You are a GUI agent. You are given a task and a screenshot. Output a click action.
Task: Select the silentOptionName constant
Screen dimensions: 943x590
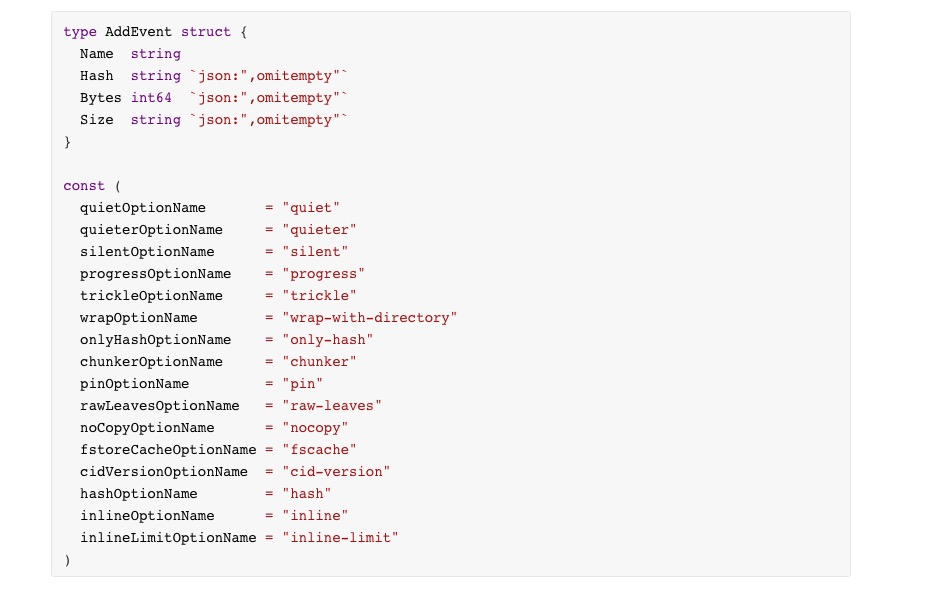[x=147, y=252]
